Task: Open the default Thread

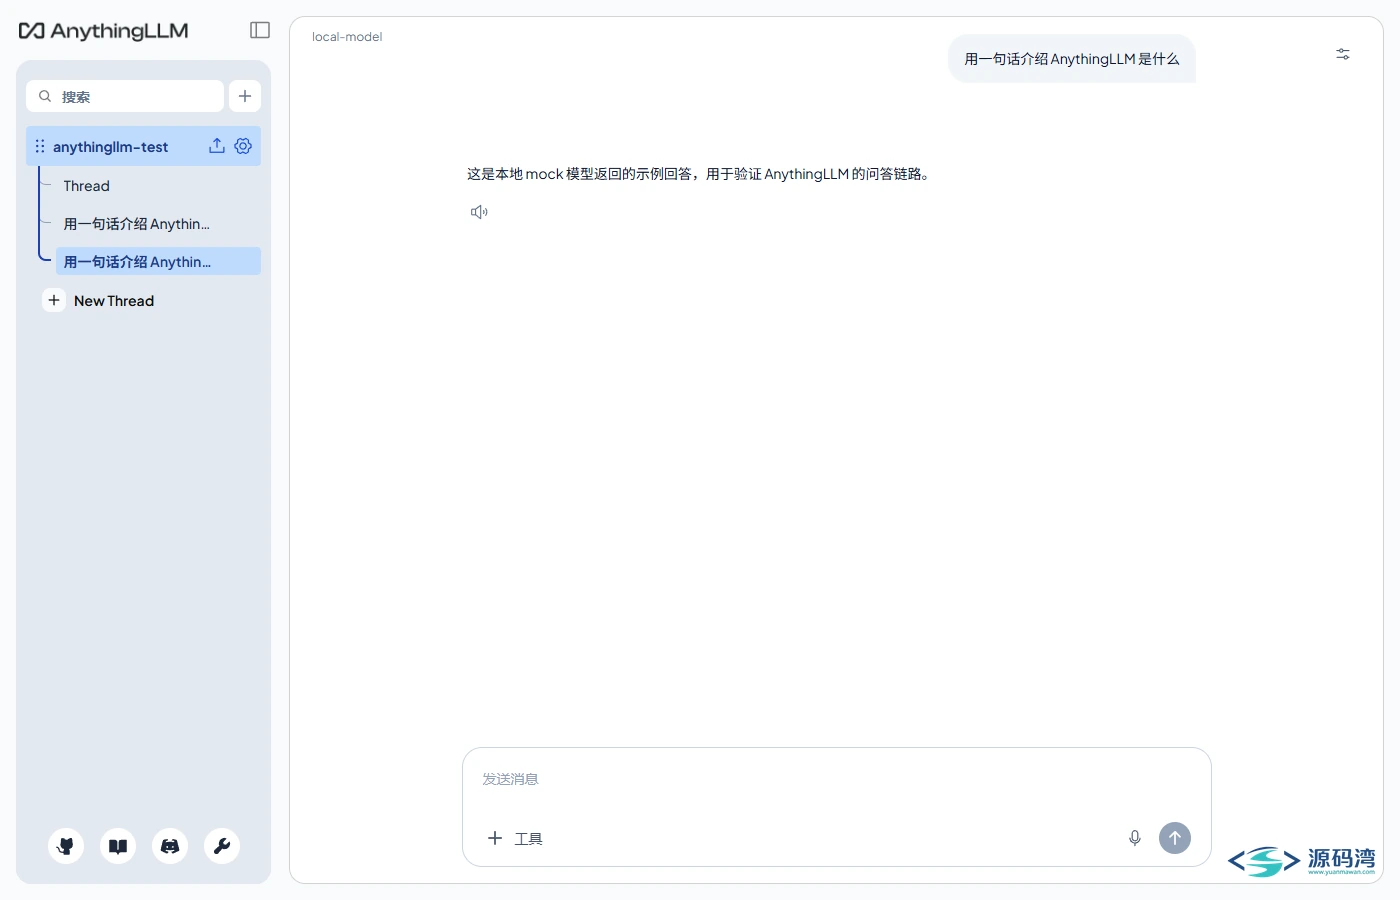Action: click(87, 186)
